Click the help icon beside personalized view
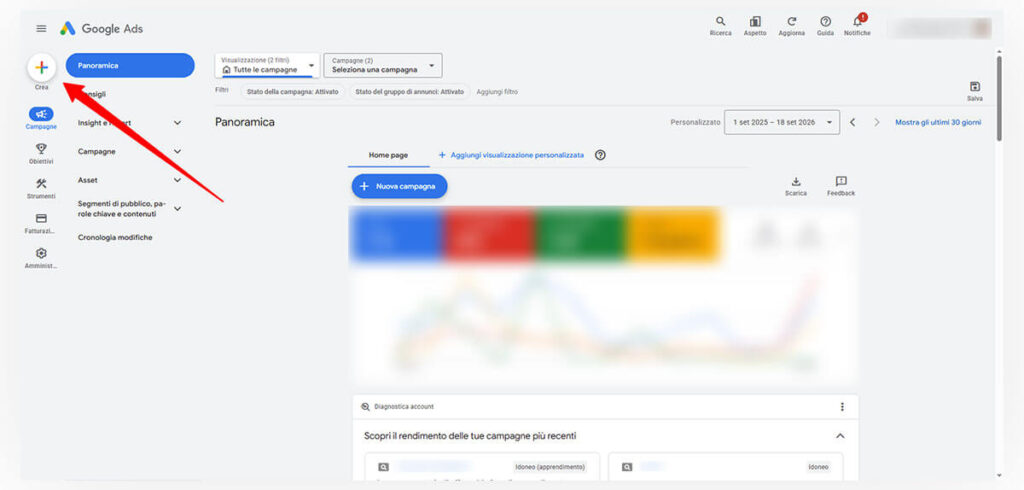This screenshot has width=1024, height=490. [x=600, y=155]
